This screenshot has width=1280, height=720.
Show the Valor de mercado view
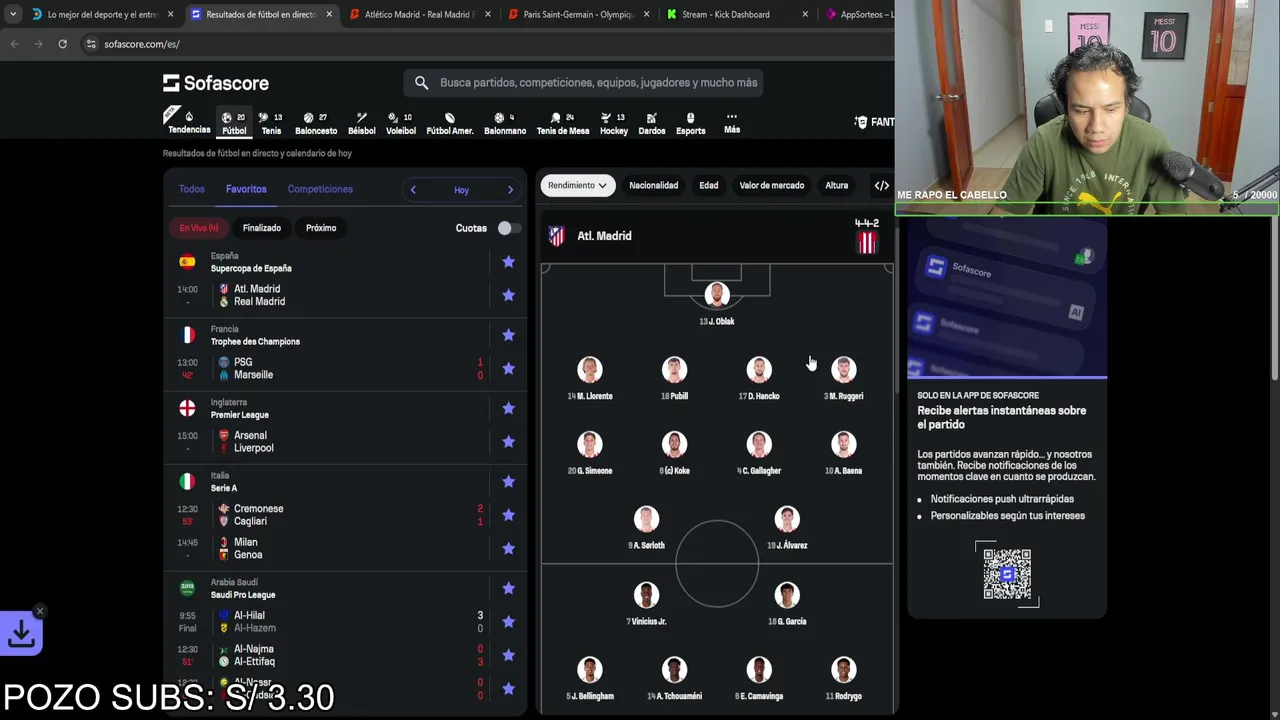click(772, 185)
